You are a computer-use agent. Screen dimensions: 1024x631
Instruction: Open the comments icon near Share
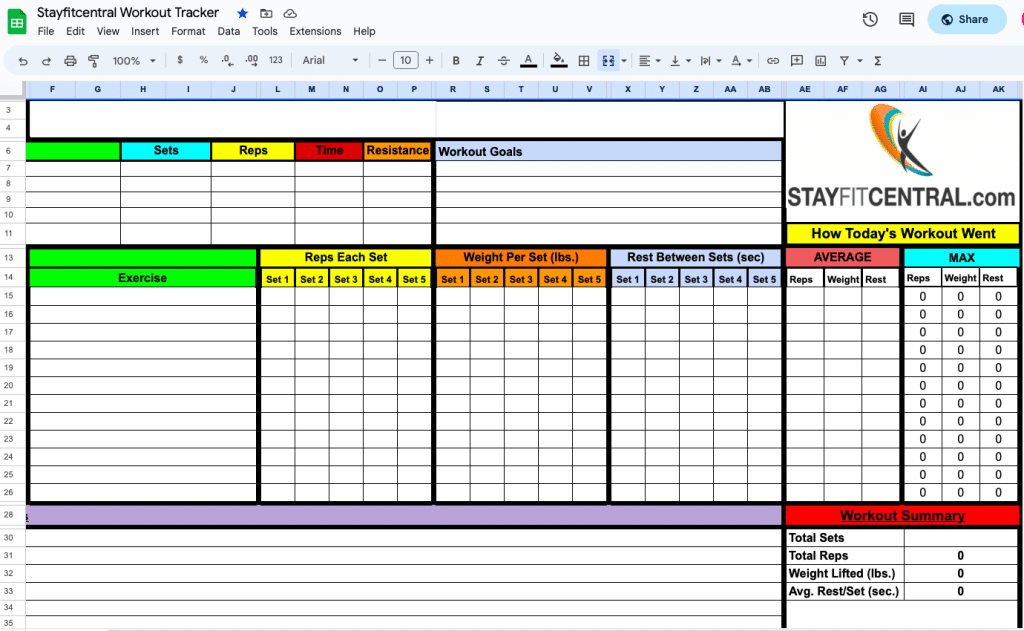pyautogui.click(x=906, y=19)
